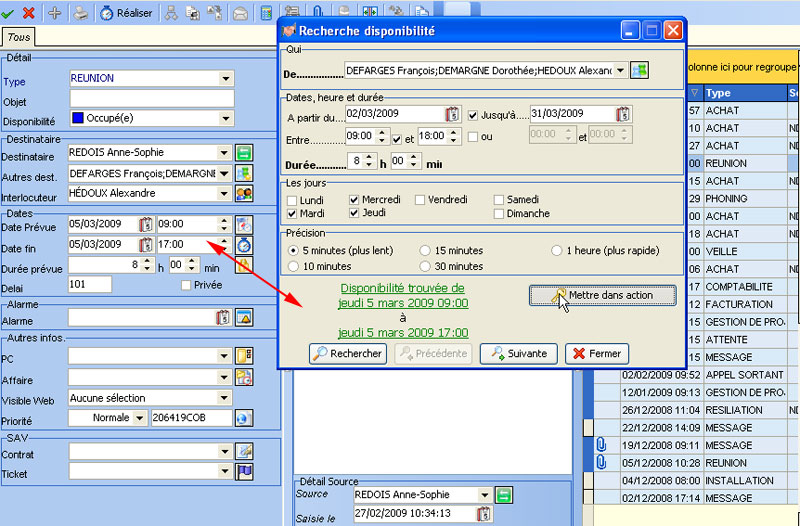Click the Objet text input field

(x=151, y=98)
